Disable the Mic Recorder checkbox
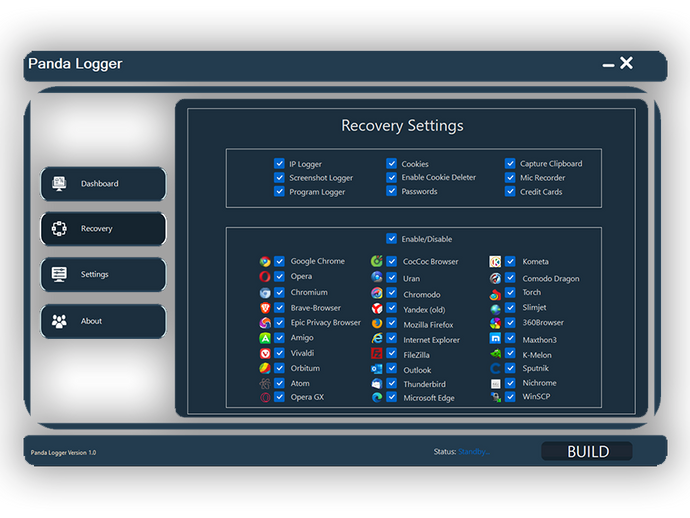 510,177
